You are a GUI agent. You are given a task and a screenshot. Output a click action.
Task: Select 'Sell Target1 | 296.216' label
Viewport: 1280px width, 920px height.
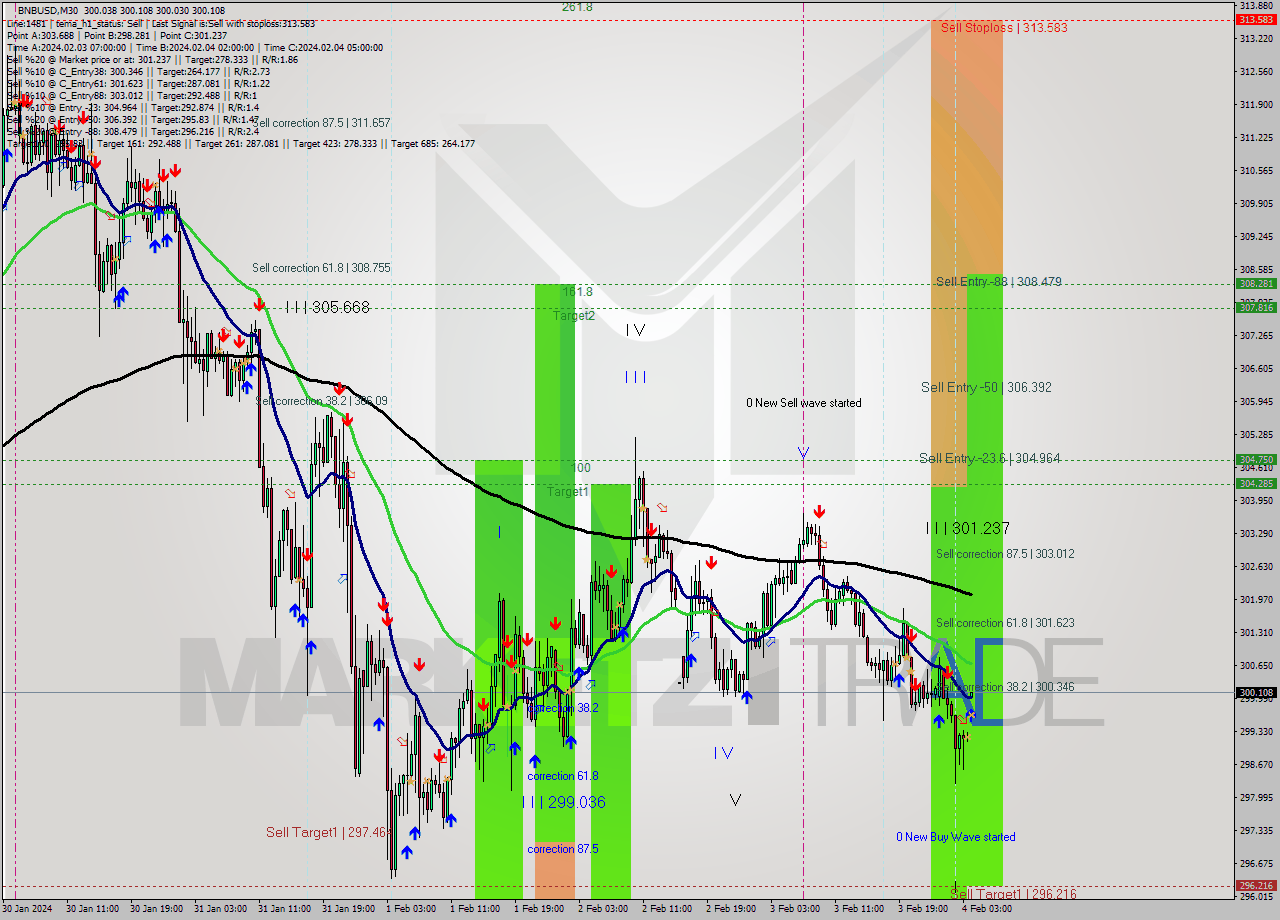click(1013, 894)
